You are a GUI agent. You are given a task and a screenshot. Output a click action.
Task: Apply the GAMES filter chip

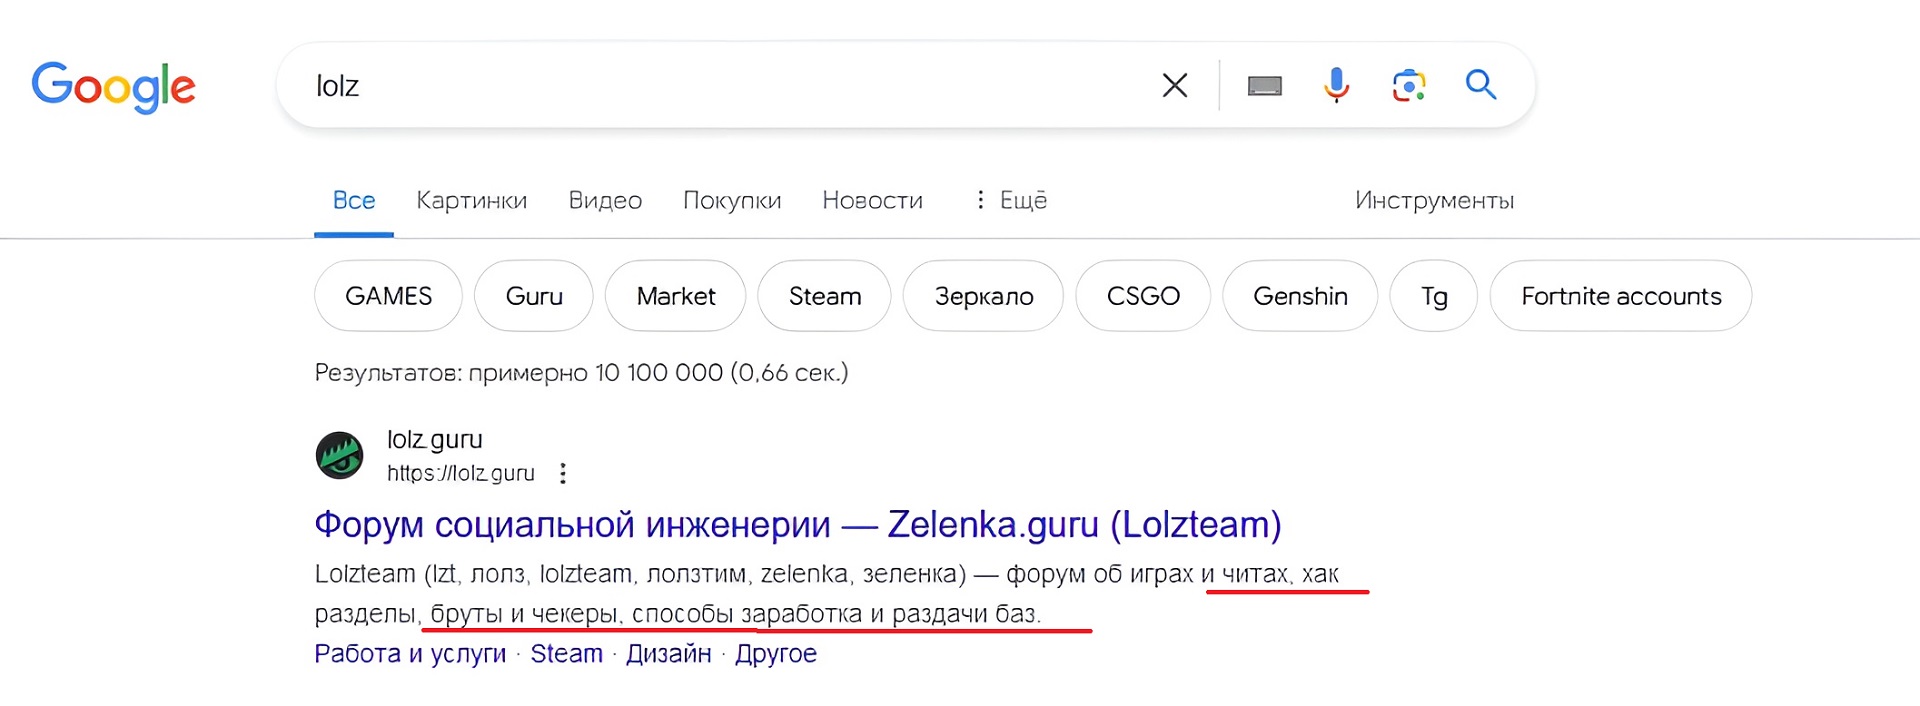(x=388, y=296)
